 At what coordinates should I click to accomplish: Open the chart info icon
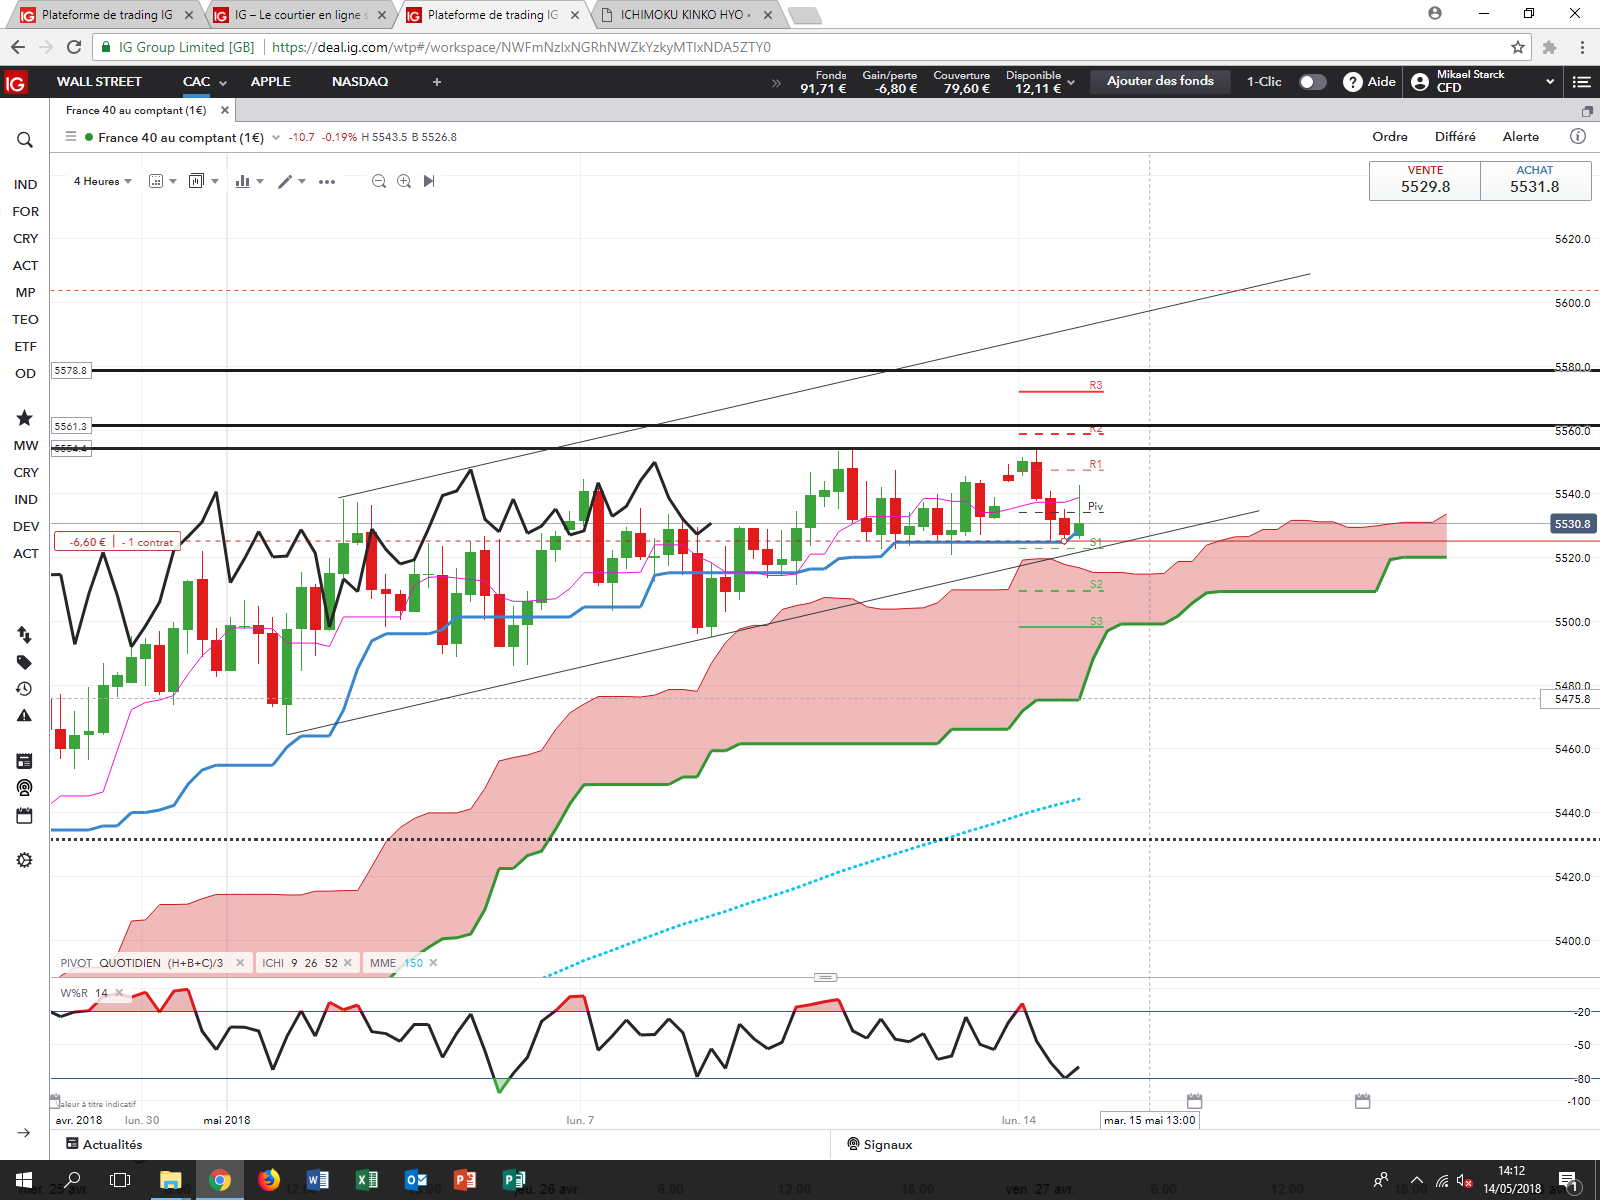(1578, 136)
